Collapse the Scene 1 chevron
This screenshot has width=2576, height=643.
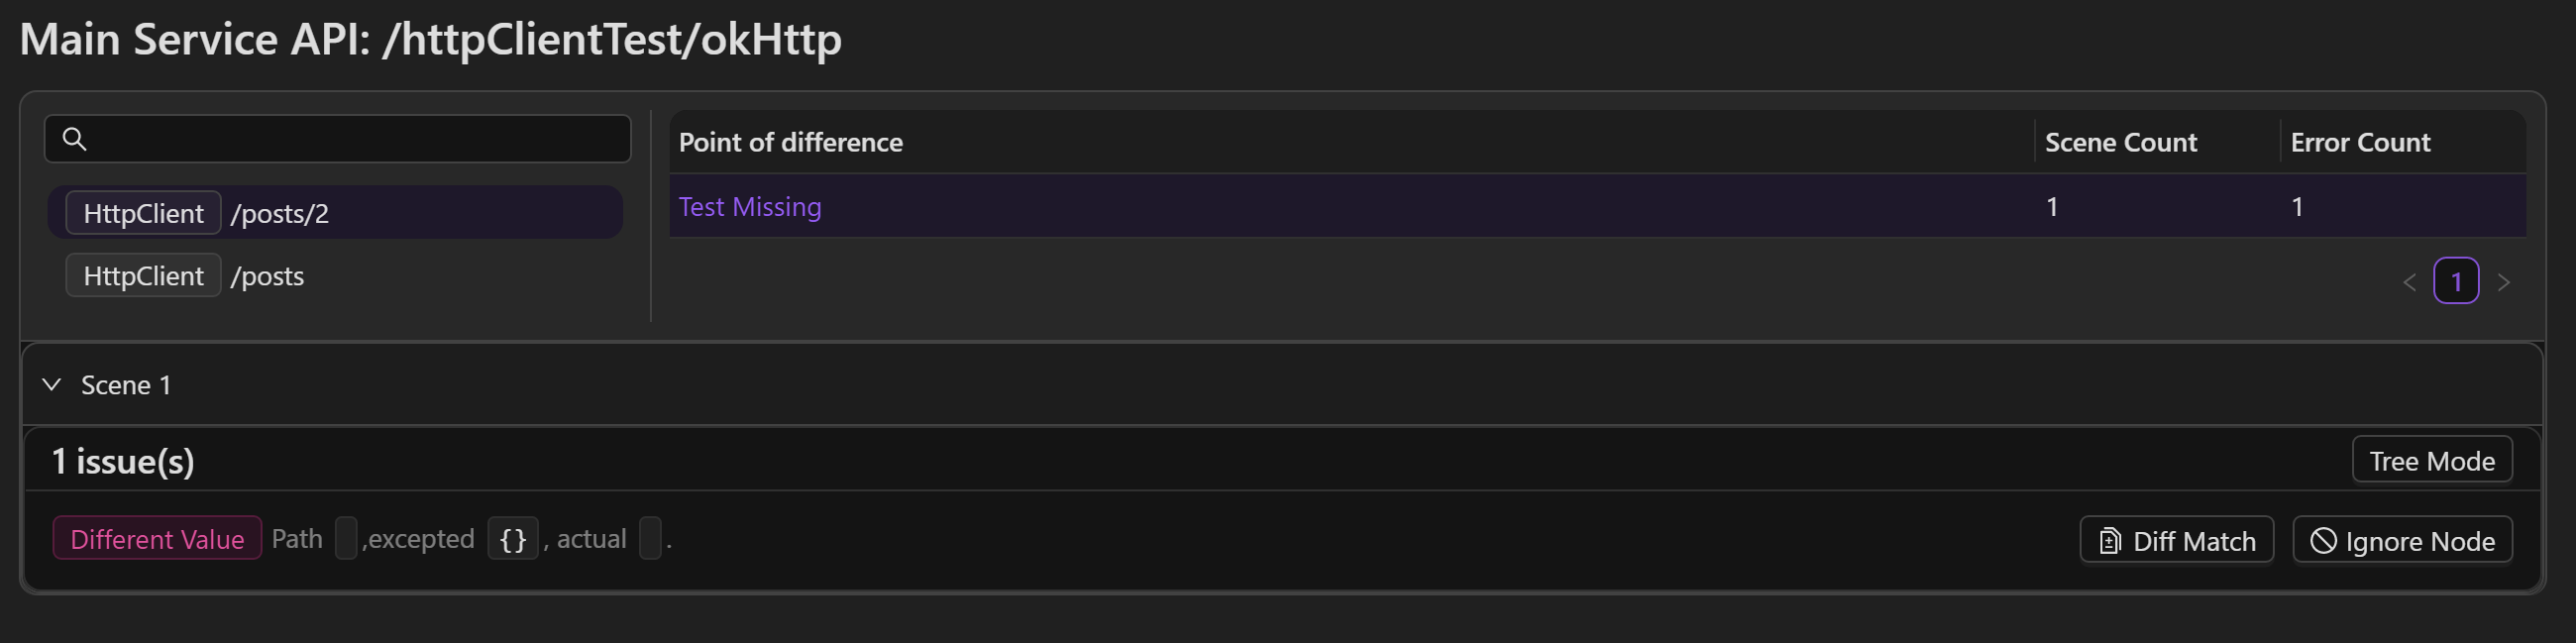tap(52, 385)
